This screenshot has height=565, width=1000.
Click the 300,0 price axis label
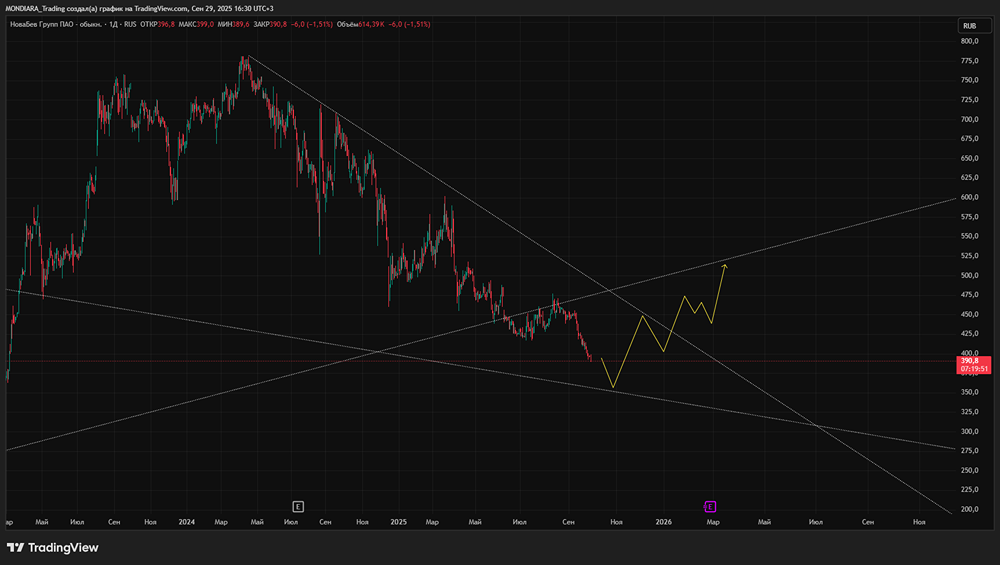(x=969, y=432)
